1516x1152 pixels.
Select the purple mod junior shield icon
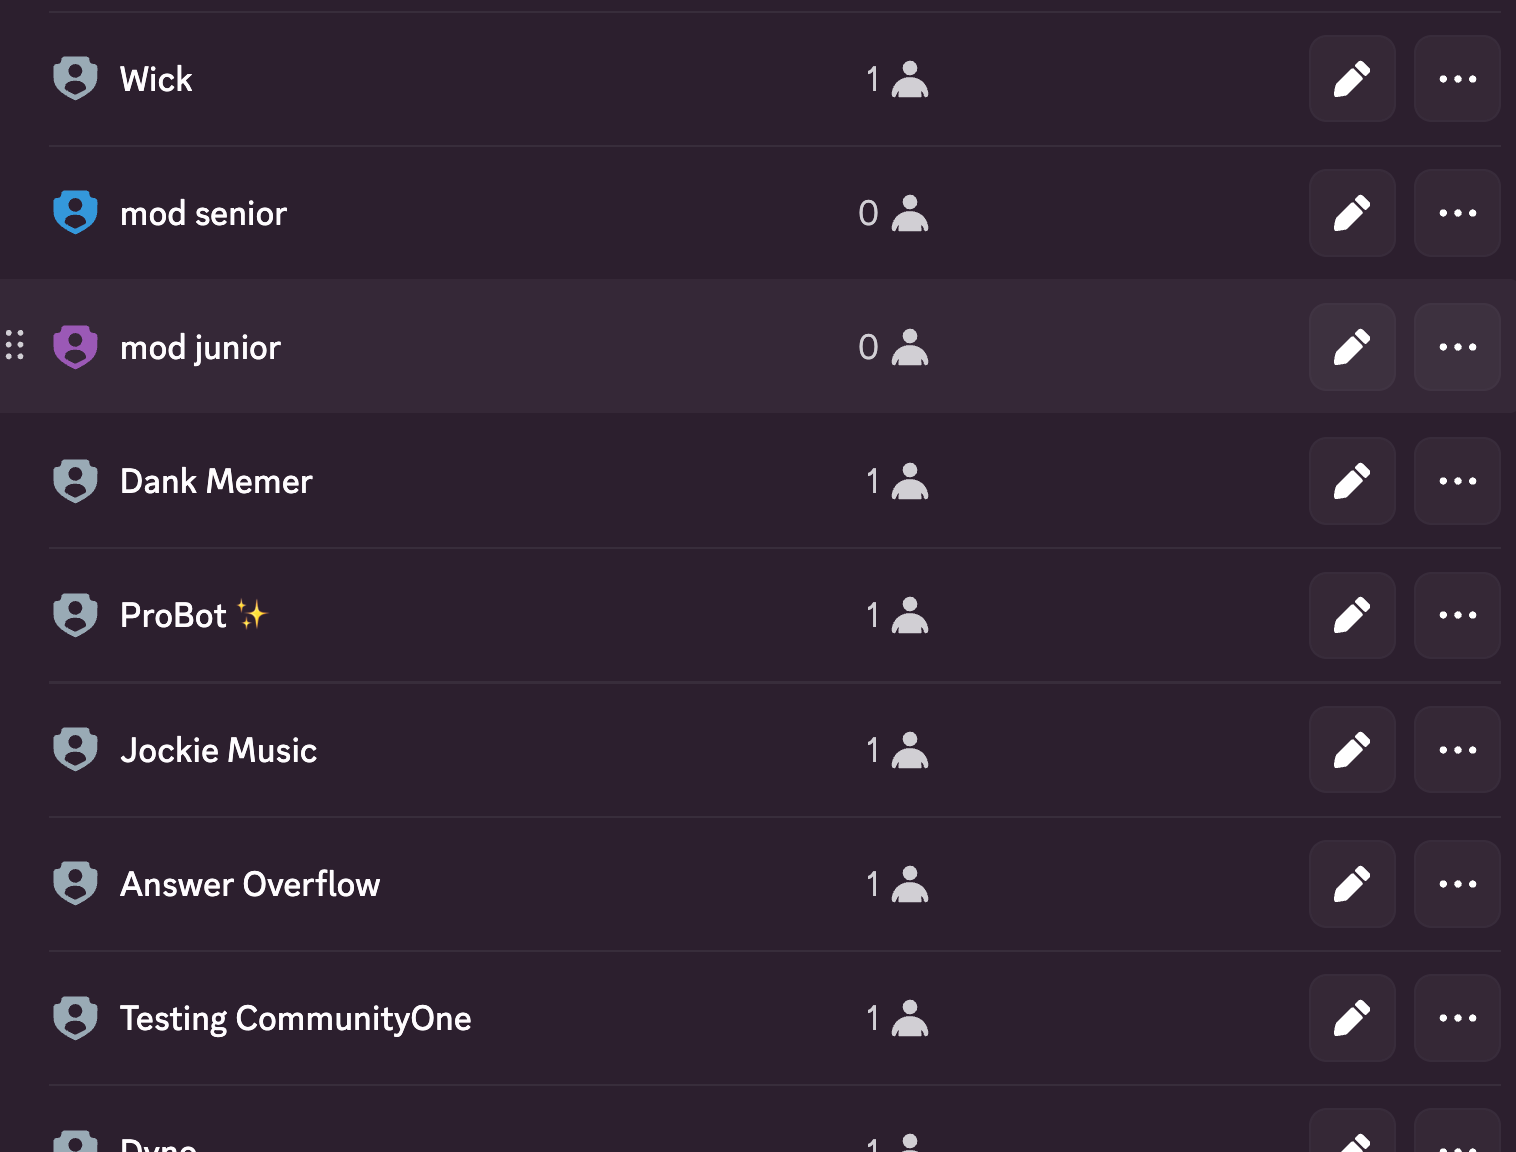(75, 346)
